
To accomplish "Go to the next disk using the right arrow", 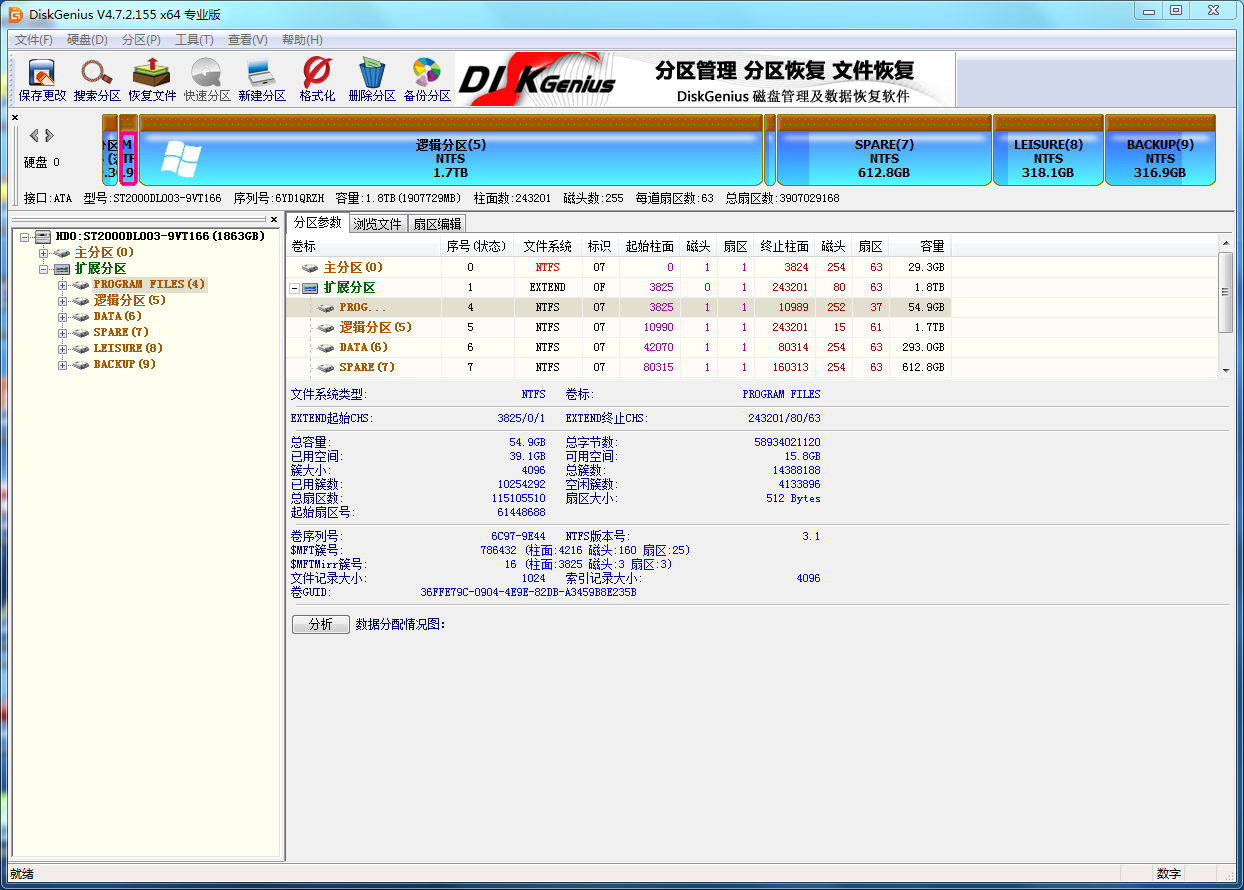I will click(x=49, y=135).
